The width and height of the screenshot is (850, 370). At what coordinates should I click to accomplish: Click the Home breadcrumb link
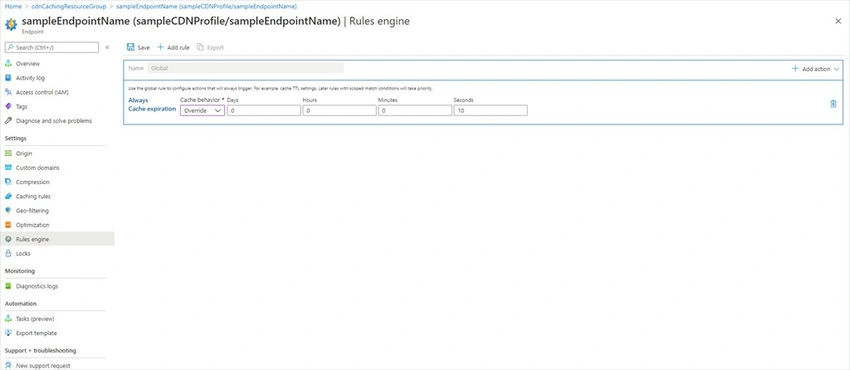13,7
